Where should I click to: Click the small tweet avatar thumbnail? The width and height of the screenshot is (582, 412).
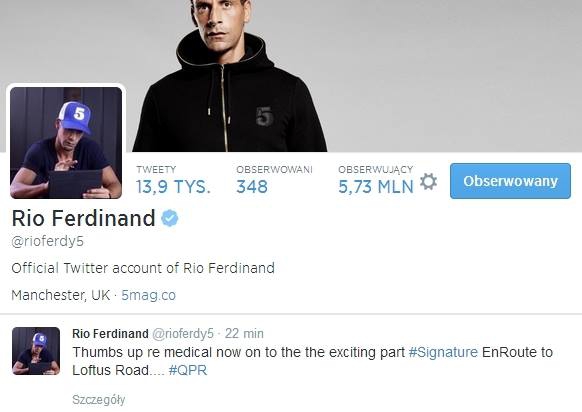[36, 351]
